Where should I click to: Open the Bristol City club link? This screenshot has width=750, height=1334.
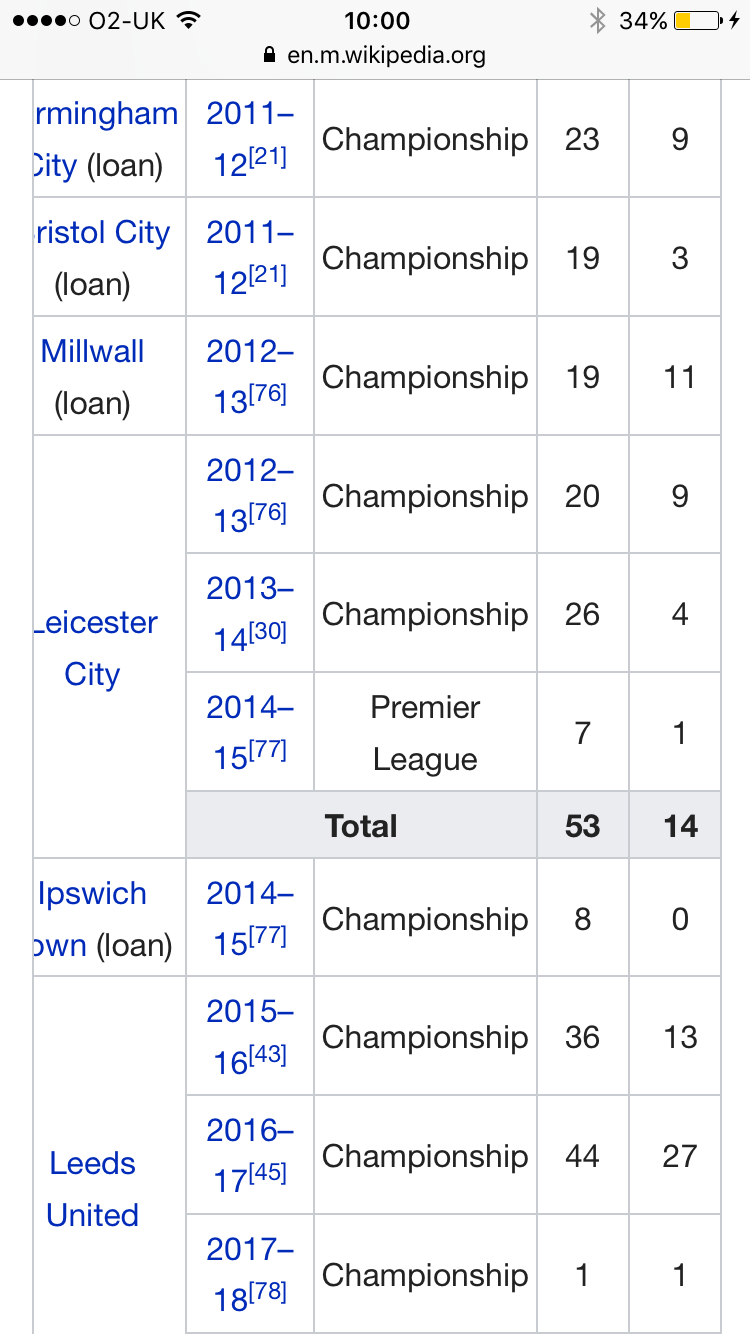tap(105, 232)
